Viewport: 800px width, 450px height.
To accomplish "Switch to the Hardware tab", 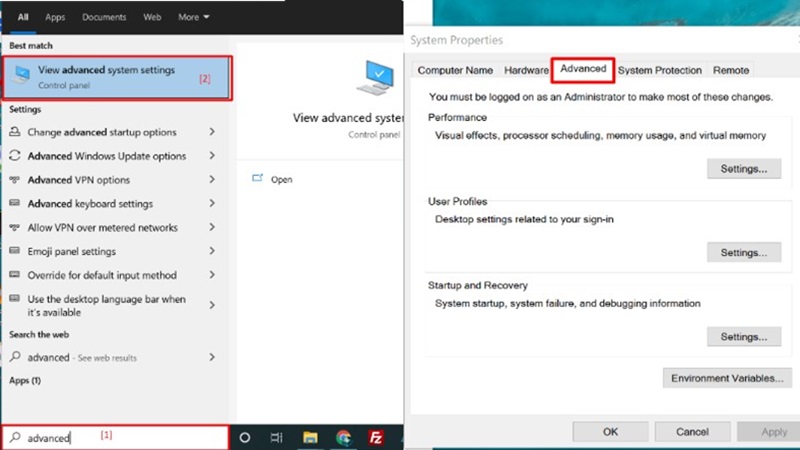I will [526, 70].
